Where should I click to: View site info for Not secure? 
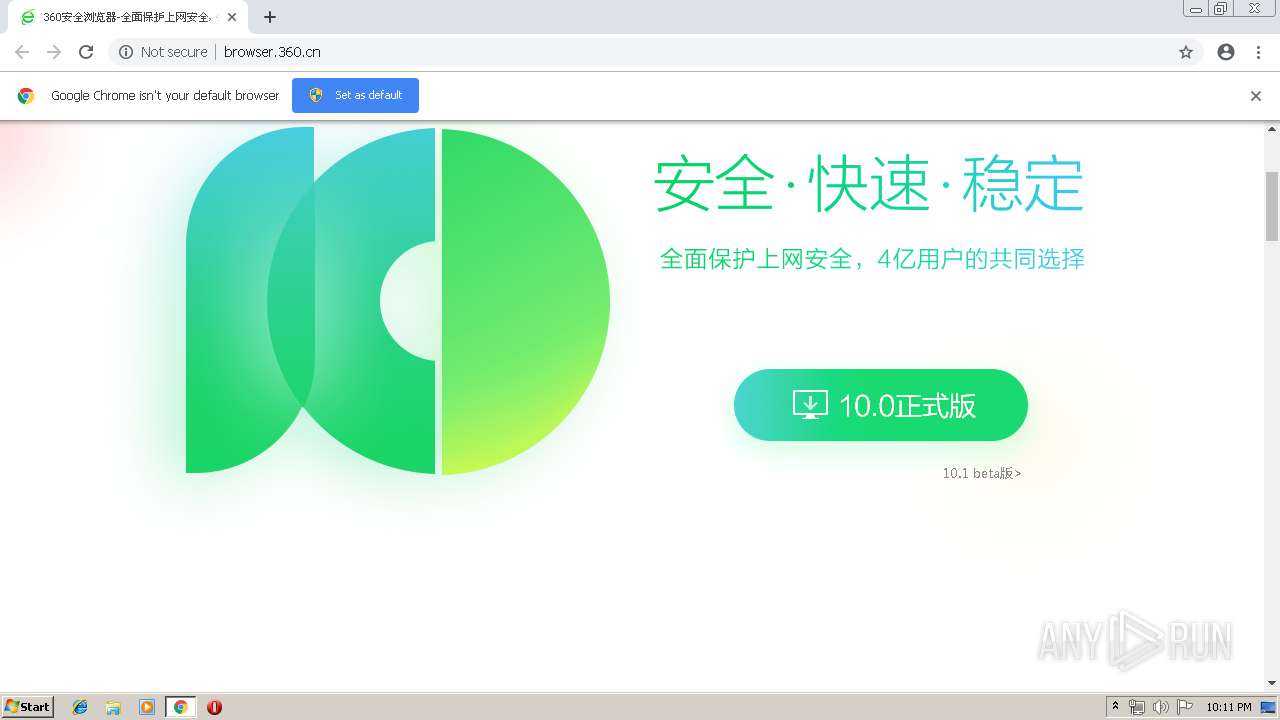tap(163, 52)
